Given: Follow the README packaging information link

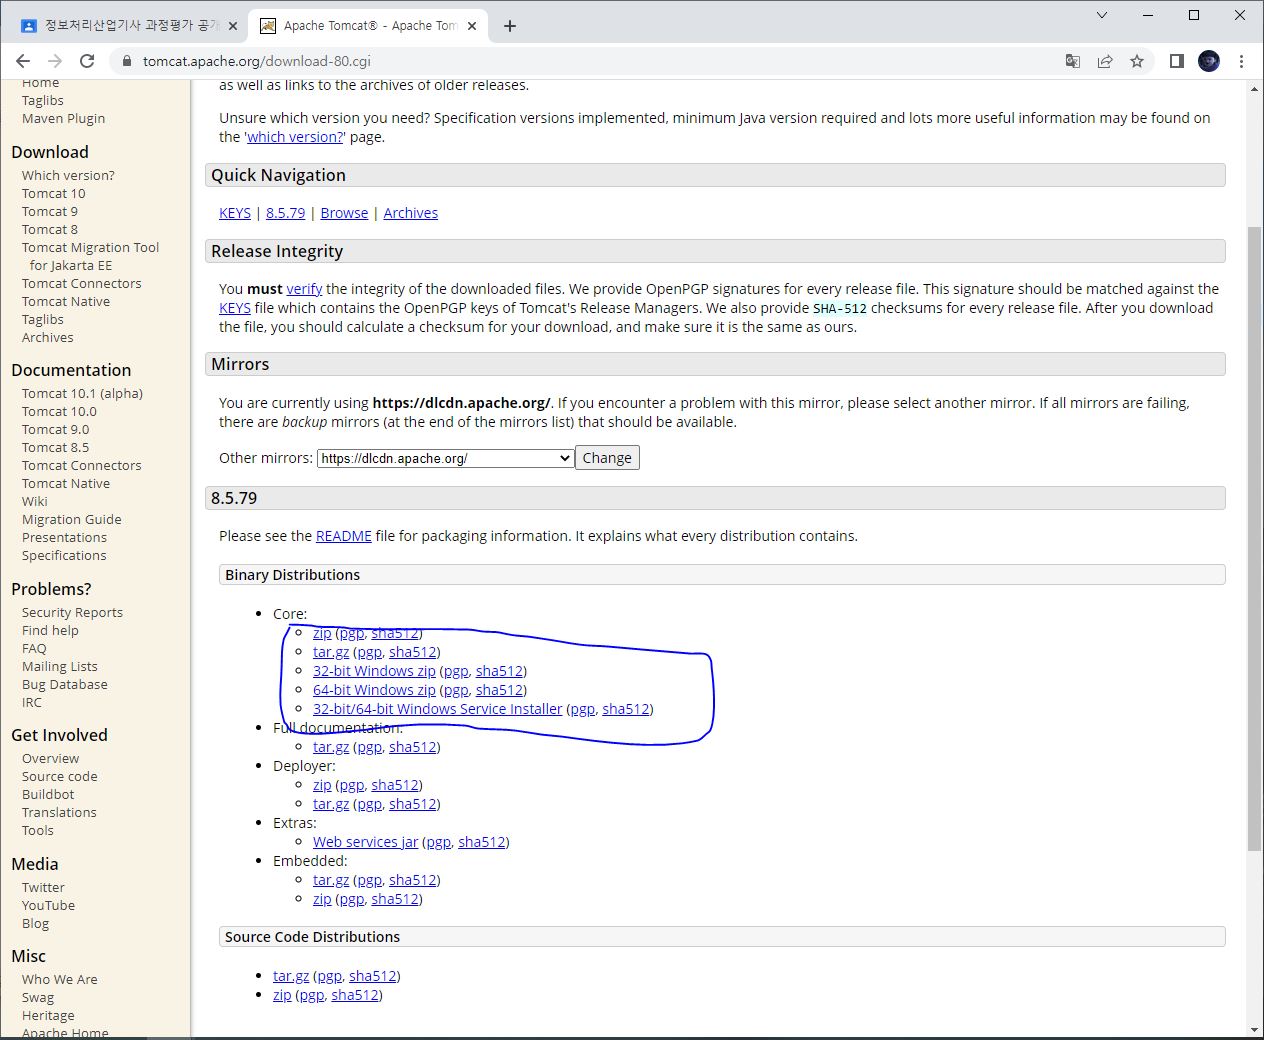Looking at the screenshot, I should [343, 535].
